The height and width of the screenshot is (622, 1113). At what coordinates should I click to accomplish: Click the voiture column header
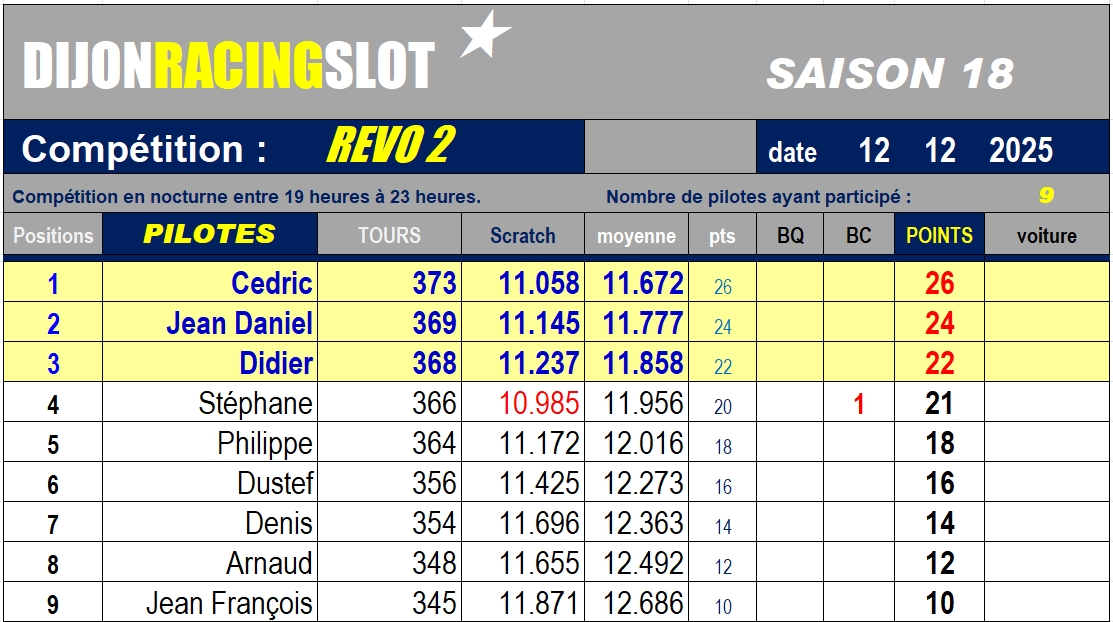(x=1046, y=236)
